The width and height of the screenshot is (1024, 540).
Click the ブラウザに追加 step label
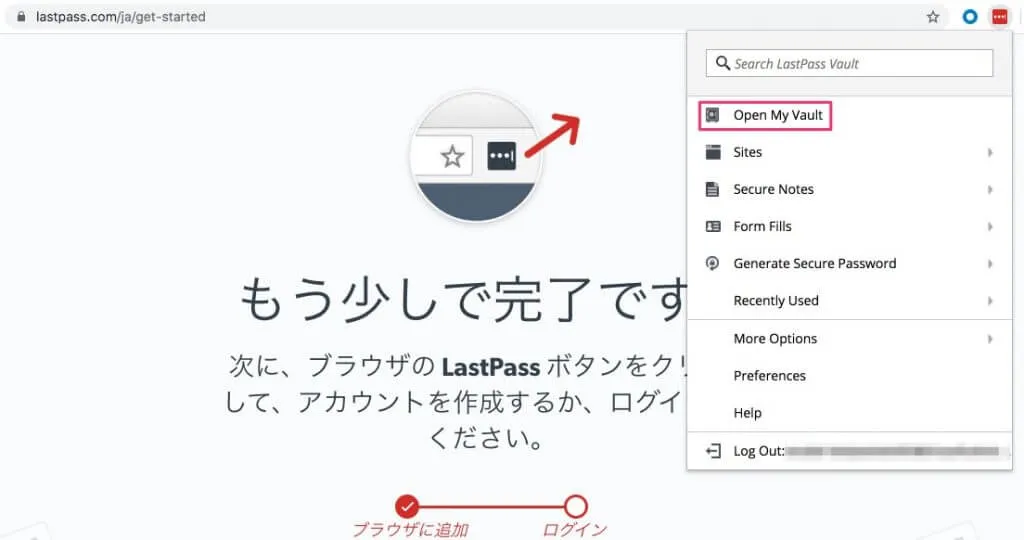pos(410,530)
